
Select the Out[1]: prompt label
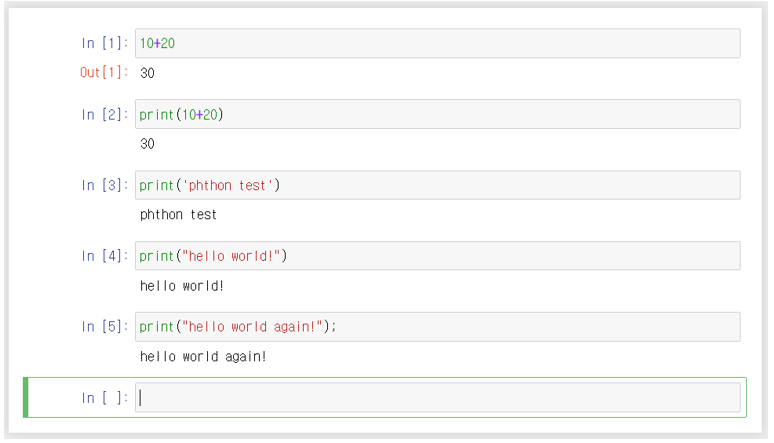click(x=104, y=73)
